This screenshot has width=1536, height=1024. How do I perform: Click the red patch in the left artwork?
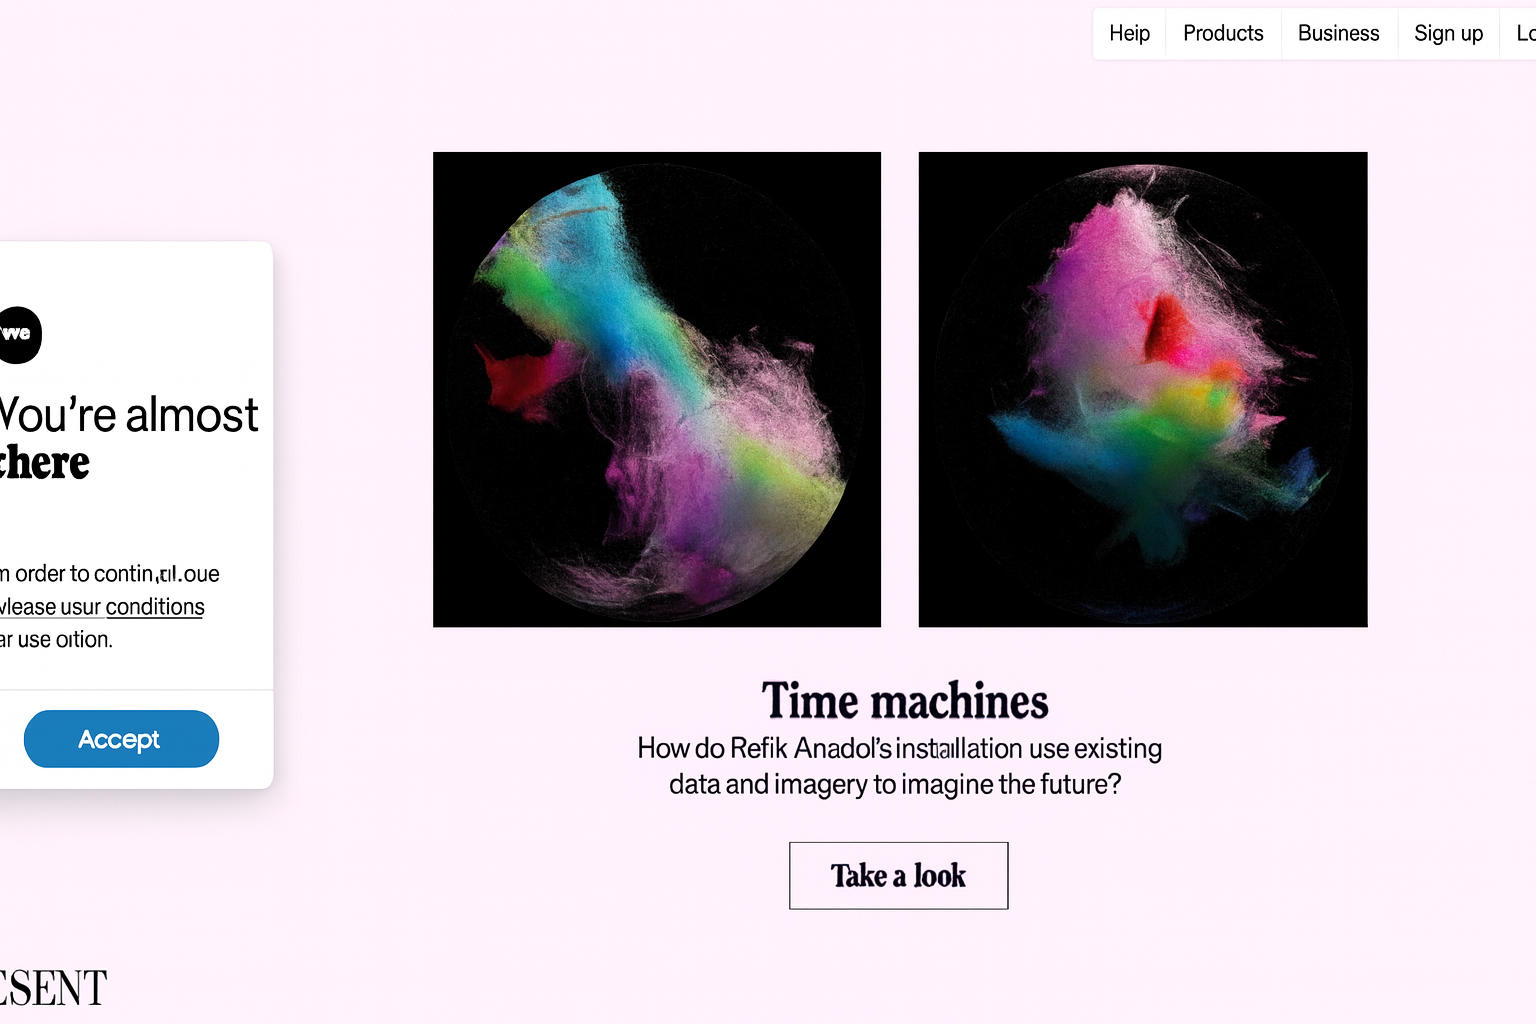518,377
